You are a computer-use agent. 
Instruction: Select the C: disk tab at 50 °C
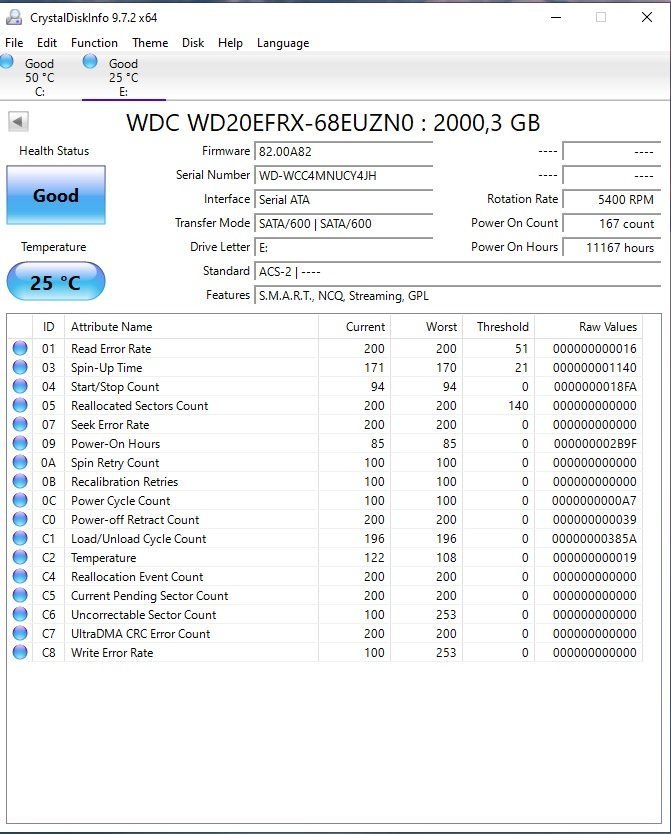tap(40, 77)
